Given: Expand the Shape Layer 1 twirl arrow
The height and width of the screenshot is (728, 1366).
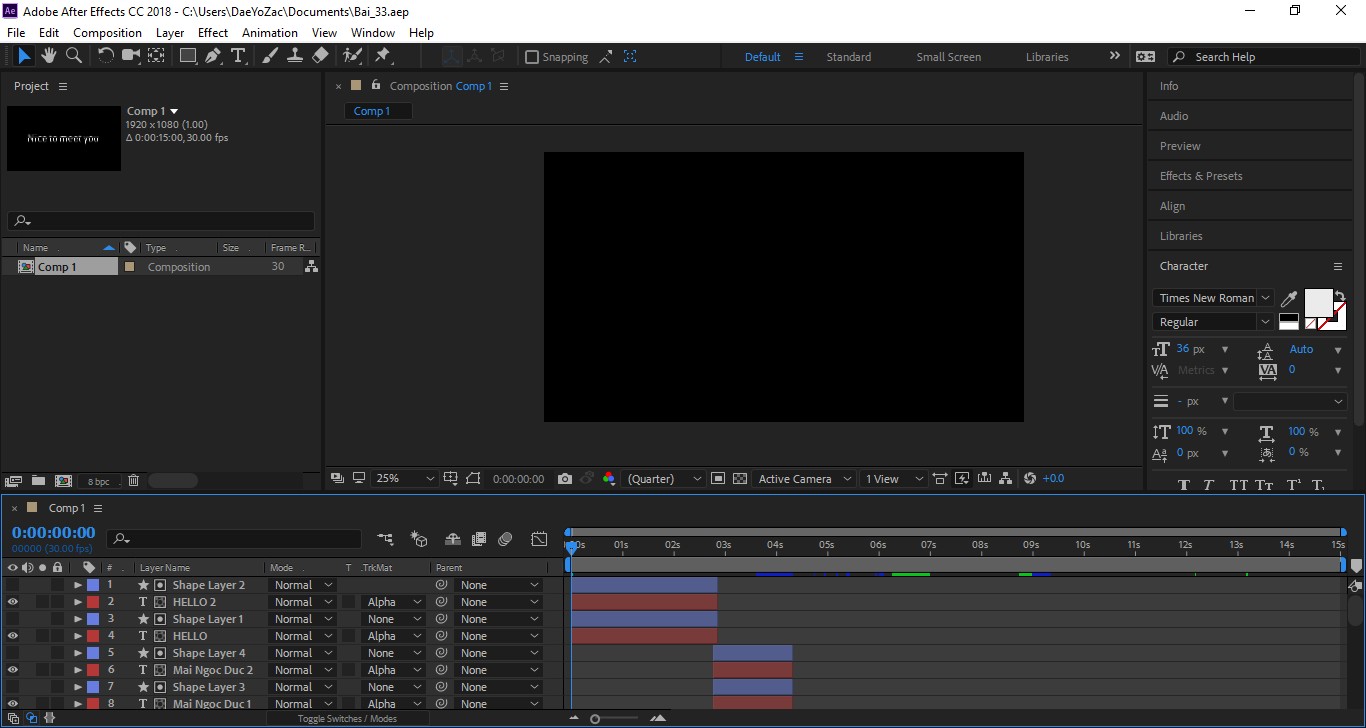Looking at the screenshot, I should point(77,619).
